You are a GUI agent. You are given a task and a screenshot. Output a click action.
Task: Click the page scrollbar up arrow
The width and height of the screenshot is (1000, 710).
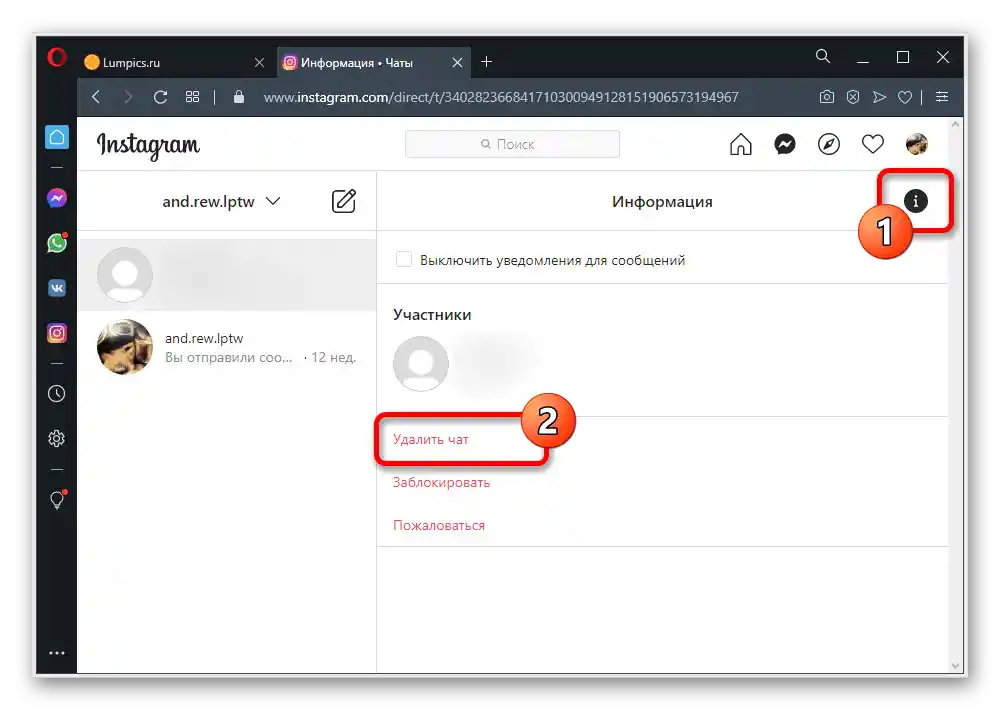[x=955, y=124]
